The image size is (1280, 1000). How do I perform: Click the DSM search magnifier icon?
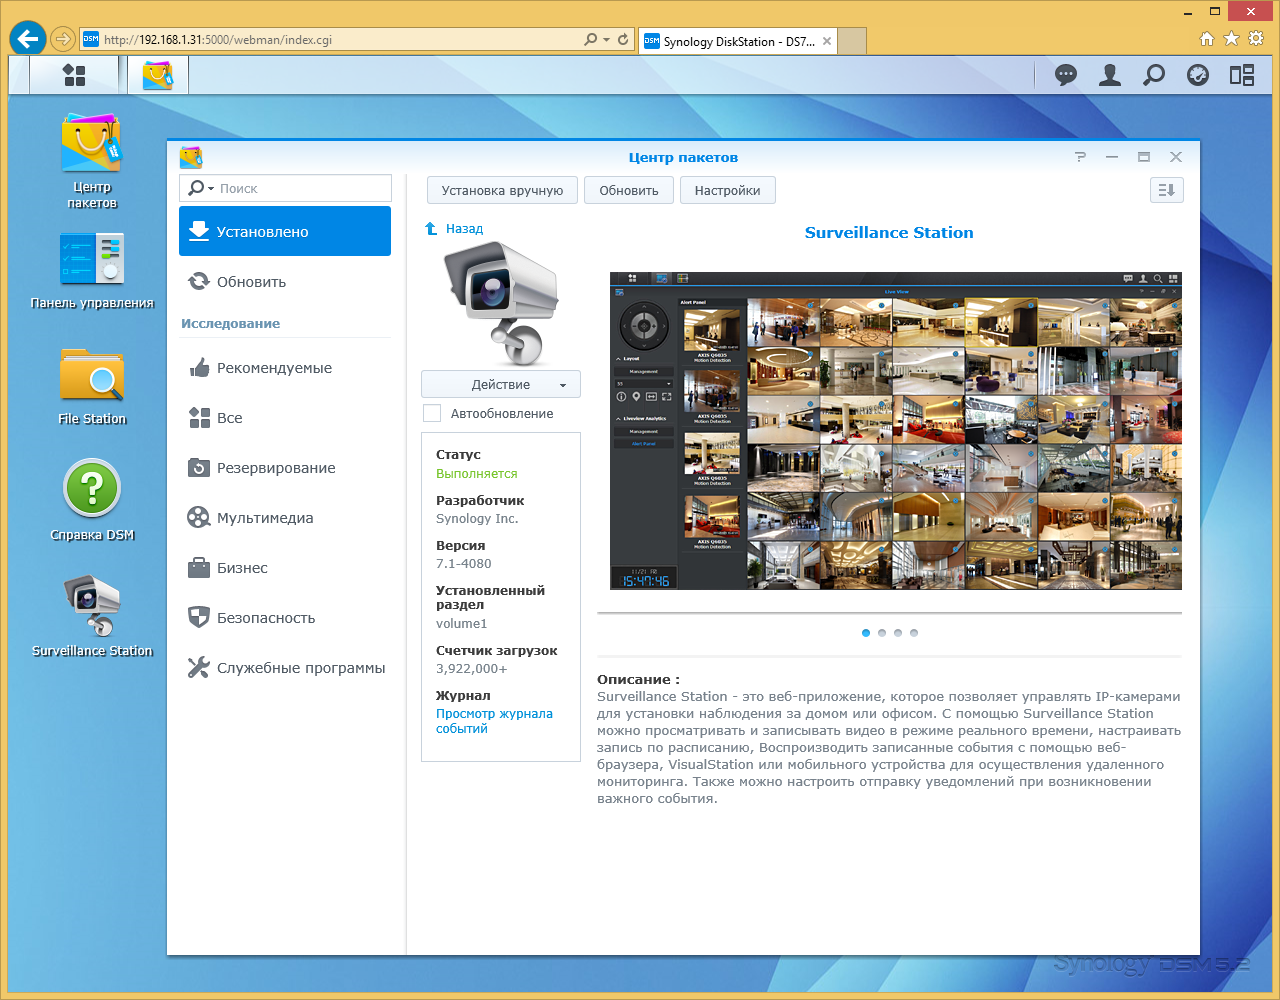1154,75
